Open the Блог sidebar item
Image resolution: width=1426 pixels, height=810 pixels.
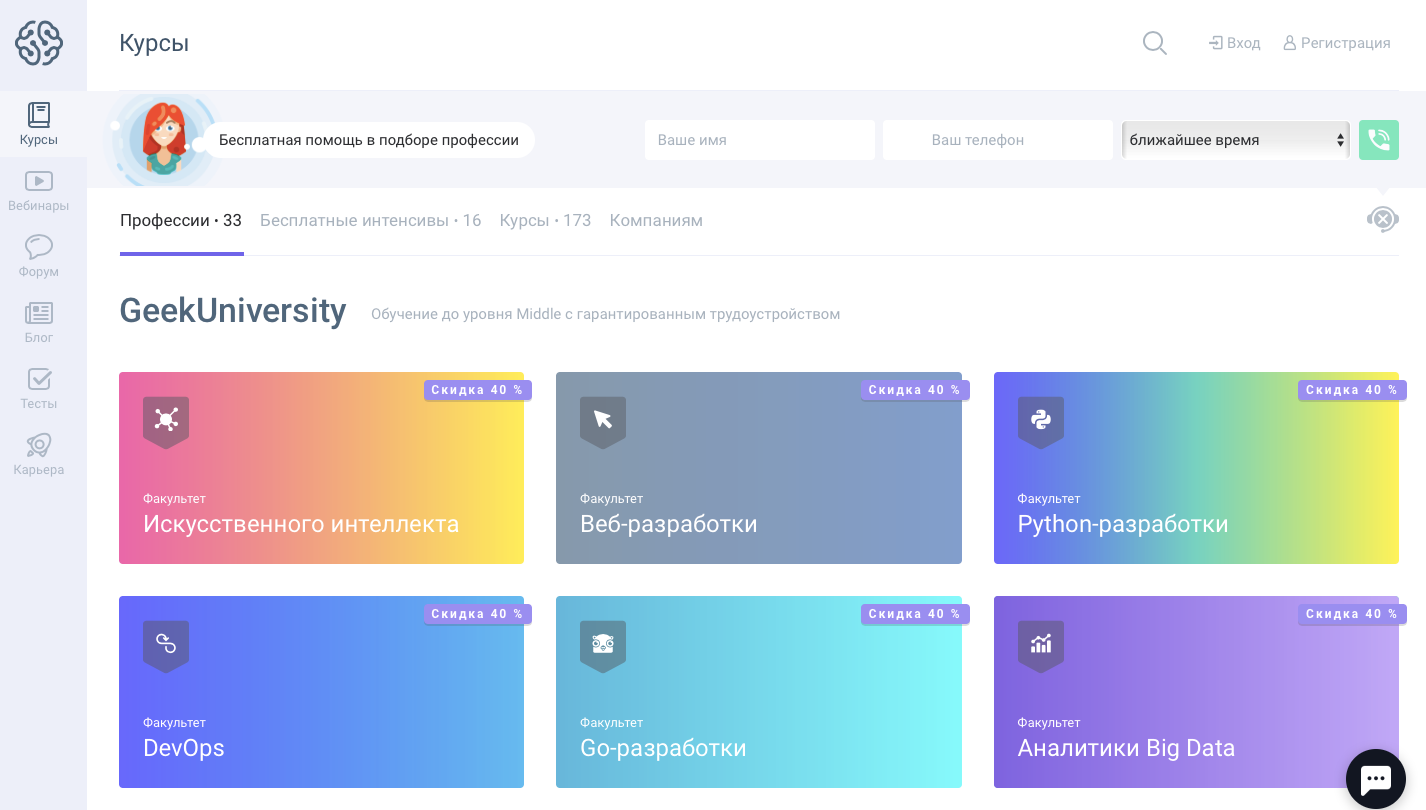click(39, 323)
